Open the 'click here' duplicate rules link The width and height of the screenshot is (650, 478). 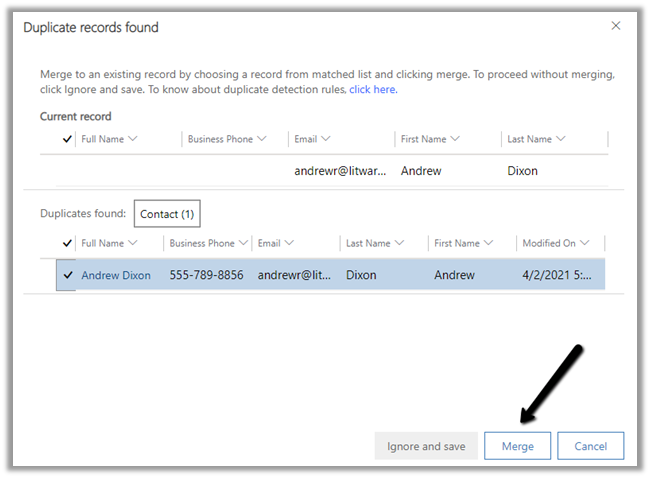click(373, 90)
